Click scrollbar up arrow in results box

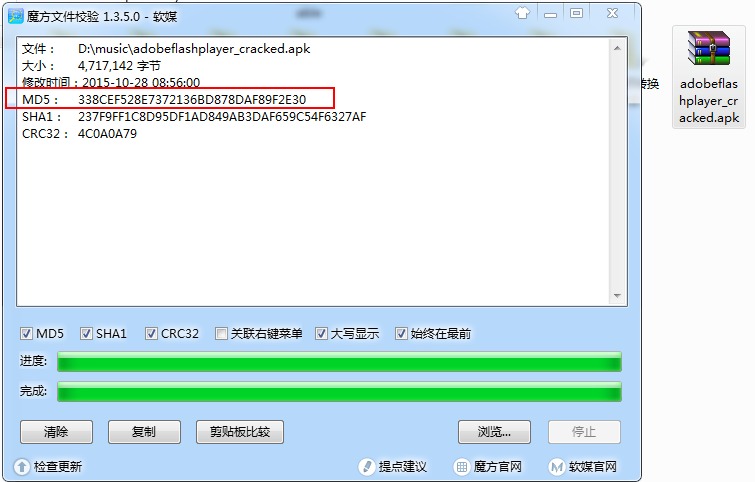tap(617, 48)
